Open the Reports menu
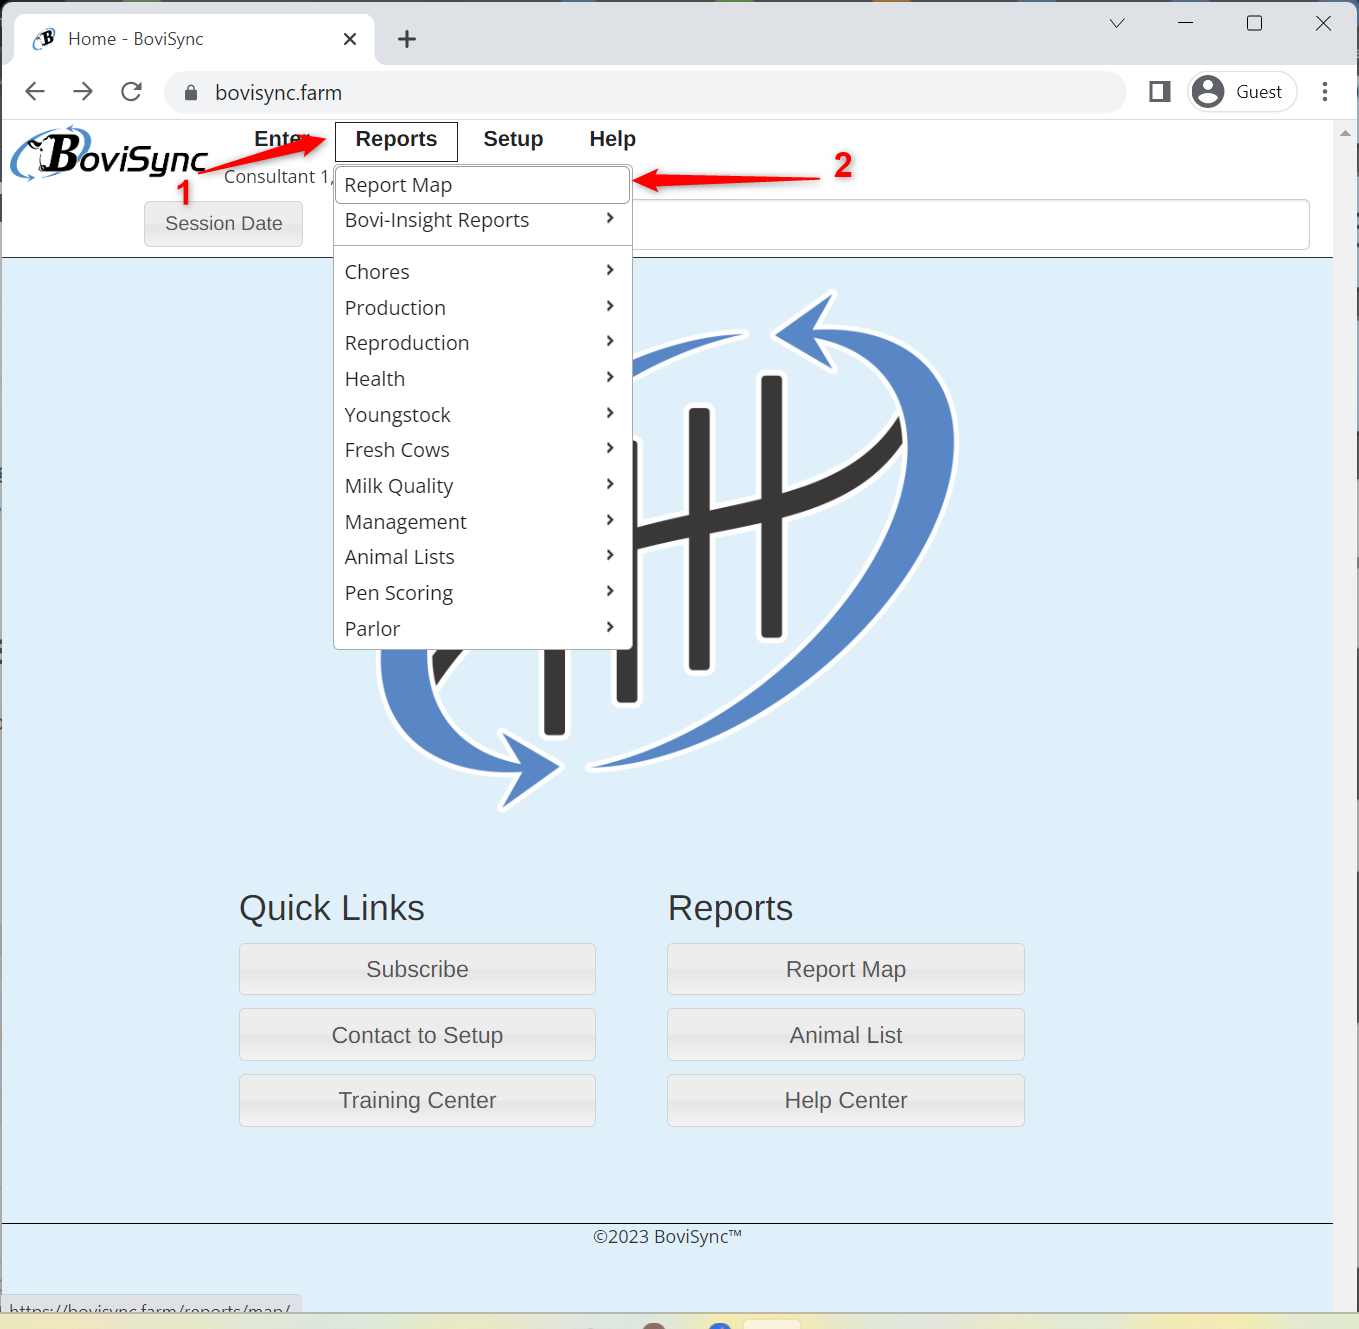Image resolution: width=1359 pixels, height=1329 pixels. pyautogui.click(x=396, y=140)
